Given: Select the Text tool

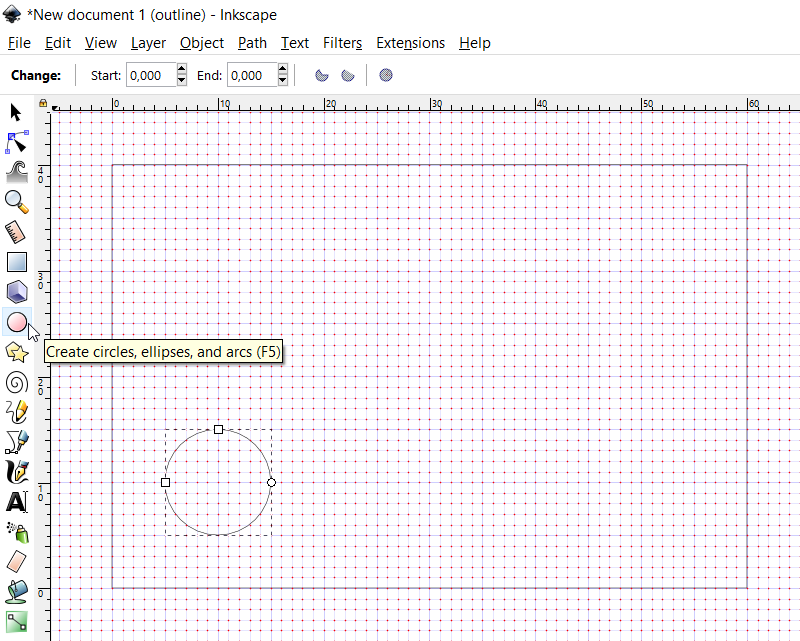Looking at the screenshot, I should (x=16, y=502).
